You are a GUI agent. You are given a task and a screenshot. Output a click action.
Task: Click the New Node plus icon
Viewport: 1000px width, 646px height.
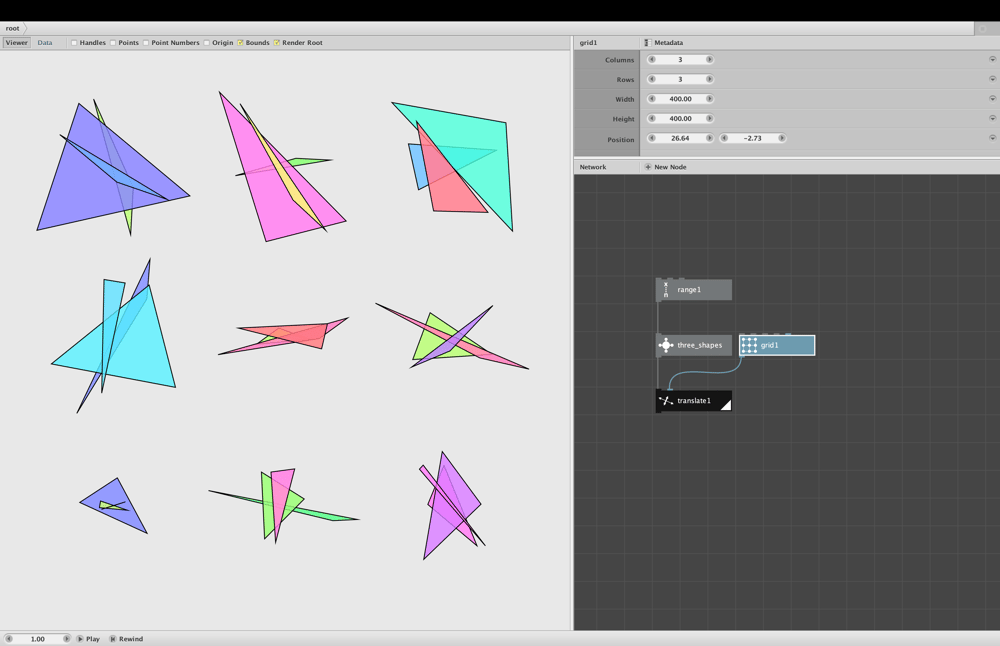(x=648, y=167)
